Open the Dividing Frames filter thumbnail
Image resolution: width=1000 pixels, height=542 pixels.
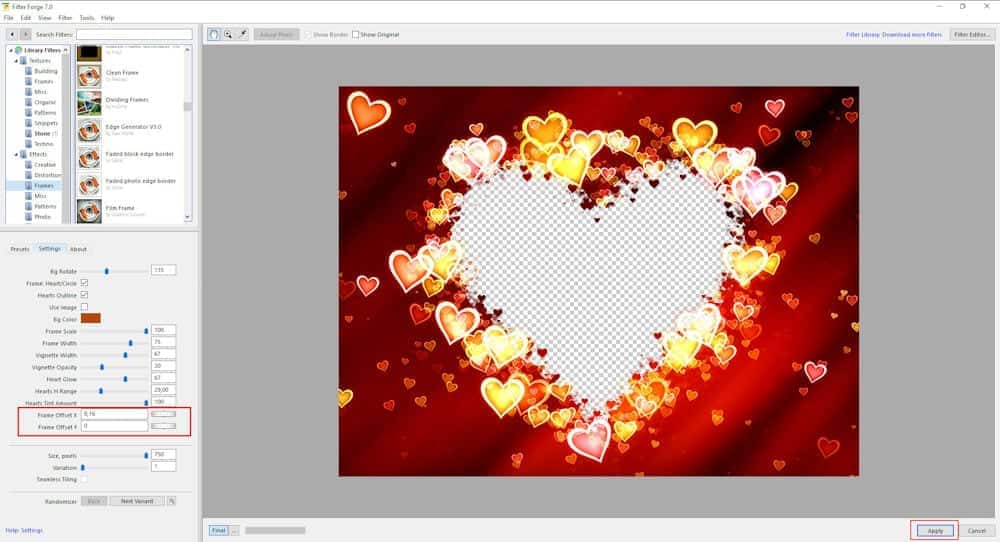point(89,102)
